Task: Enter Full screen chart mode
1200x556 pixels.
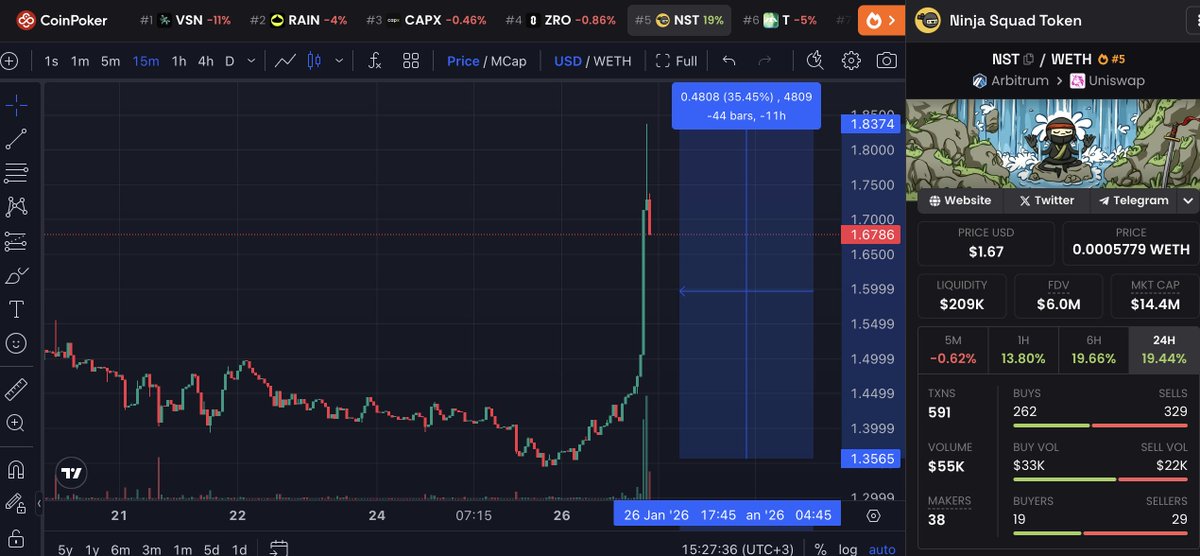Action: coord(677,61)
